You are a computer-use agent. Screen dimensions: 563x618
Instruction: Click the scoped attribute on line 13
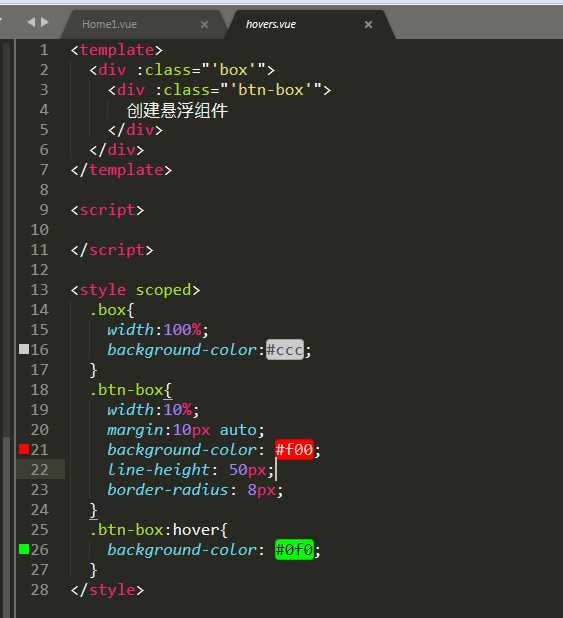164,290
